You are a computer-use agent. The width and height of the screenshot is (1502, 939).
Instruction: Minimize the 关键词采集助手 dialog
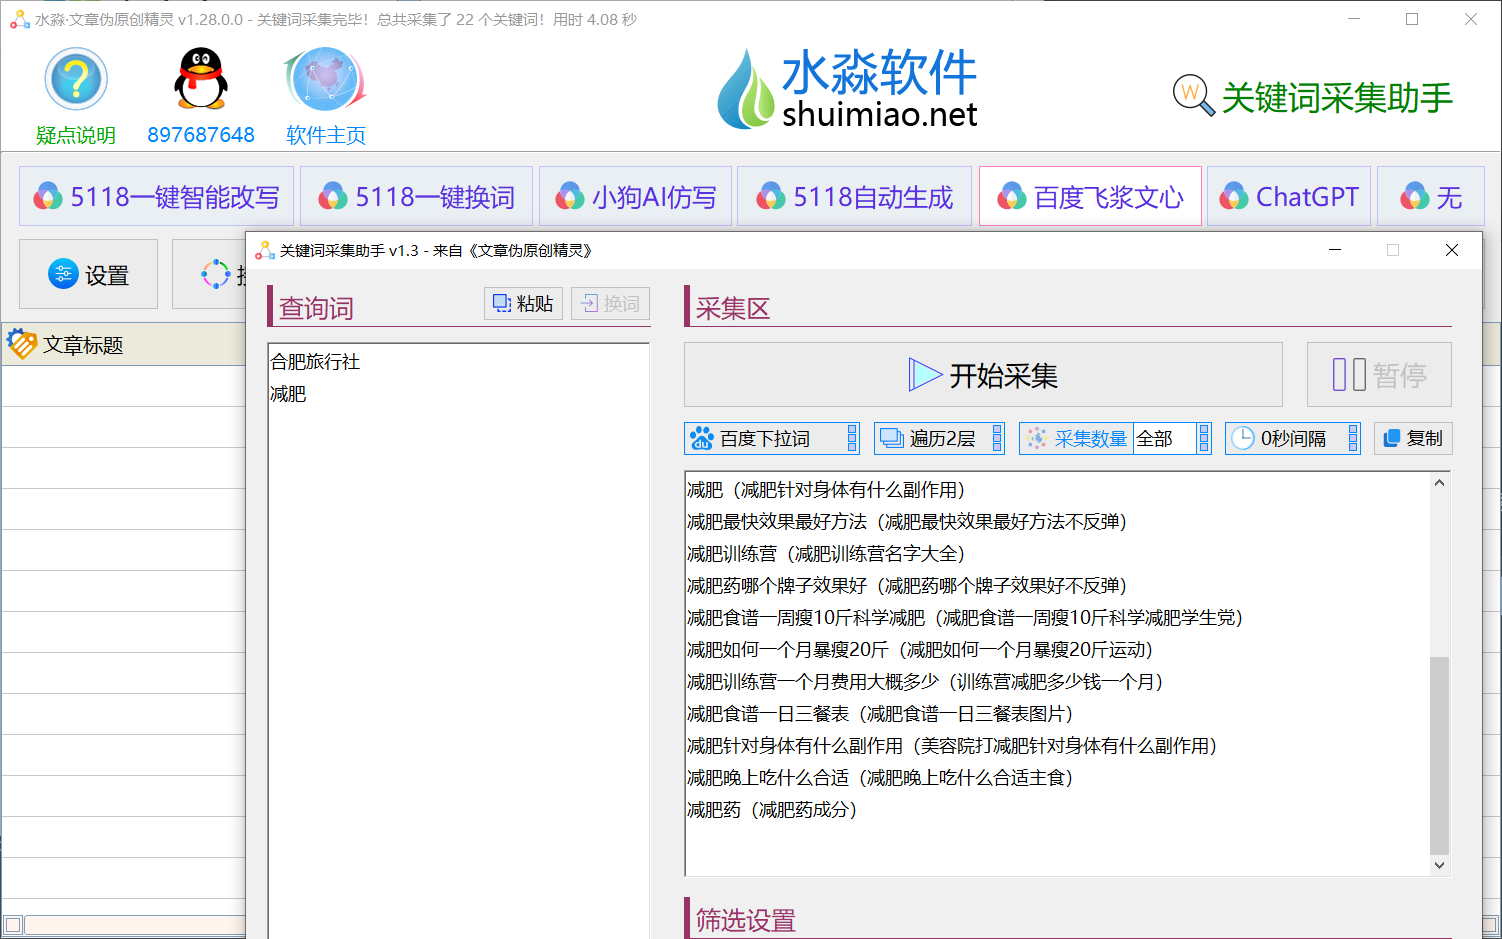tap(1334, 250)
